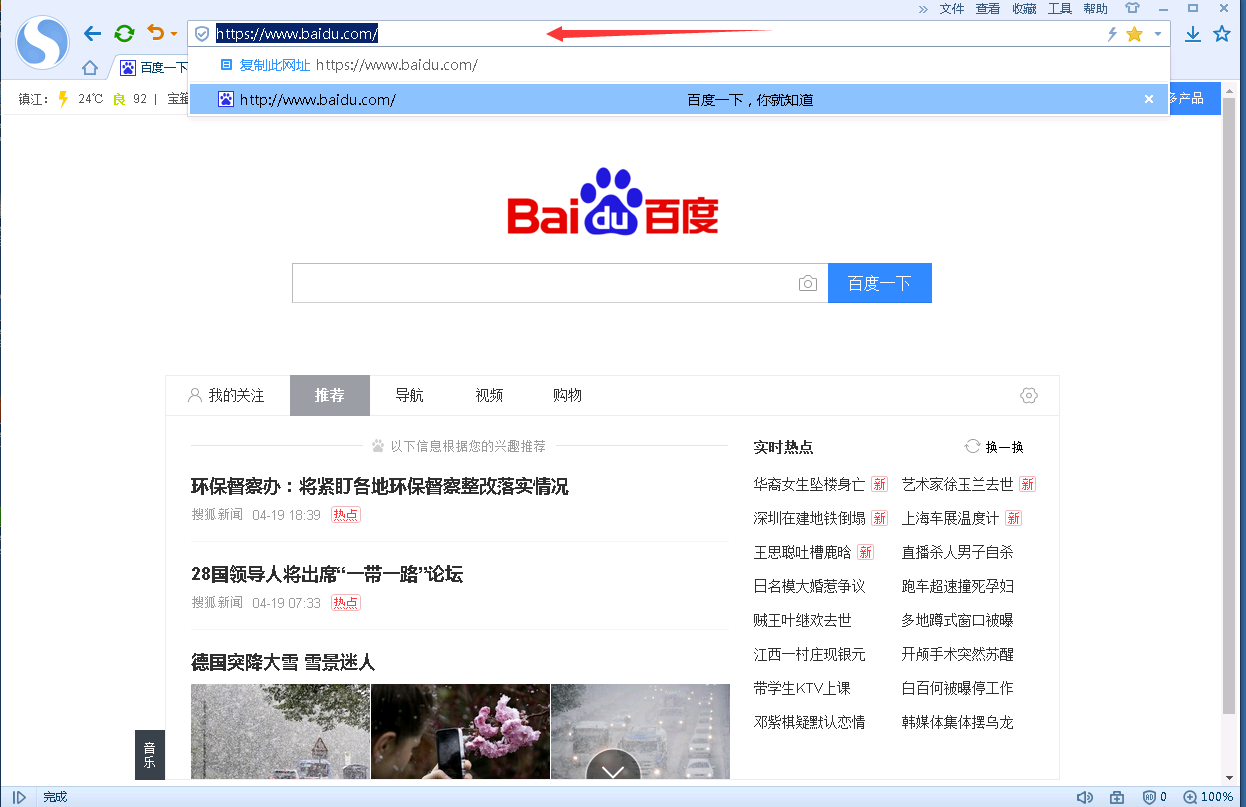Click the ad-block shield counter icon
The image size is (1246, 807).
tap(1154, 797)
